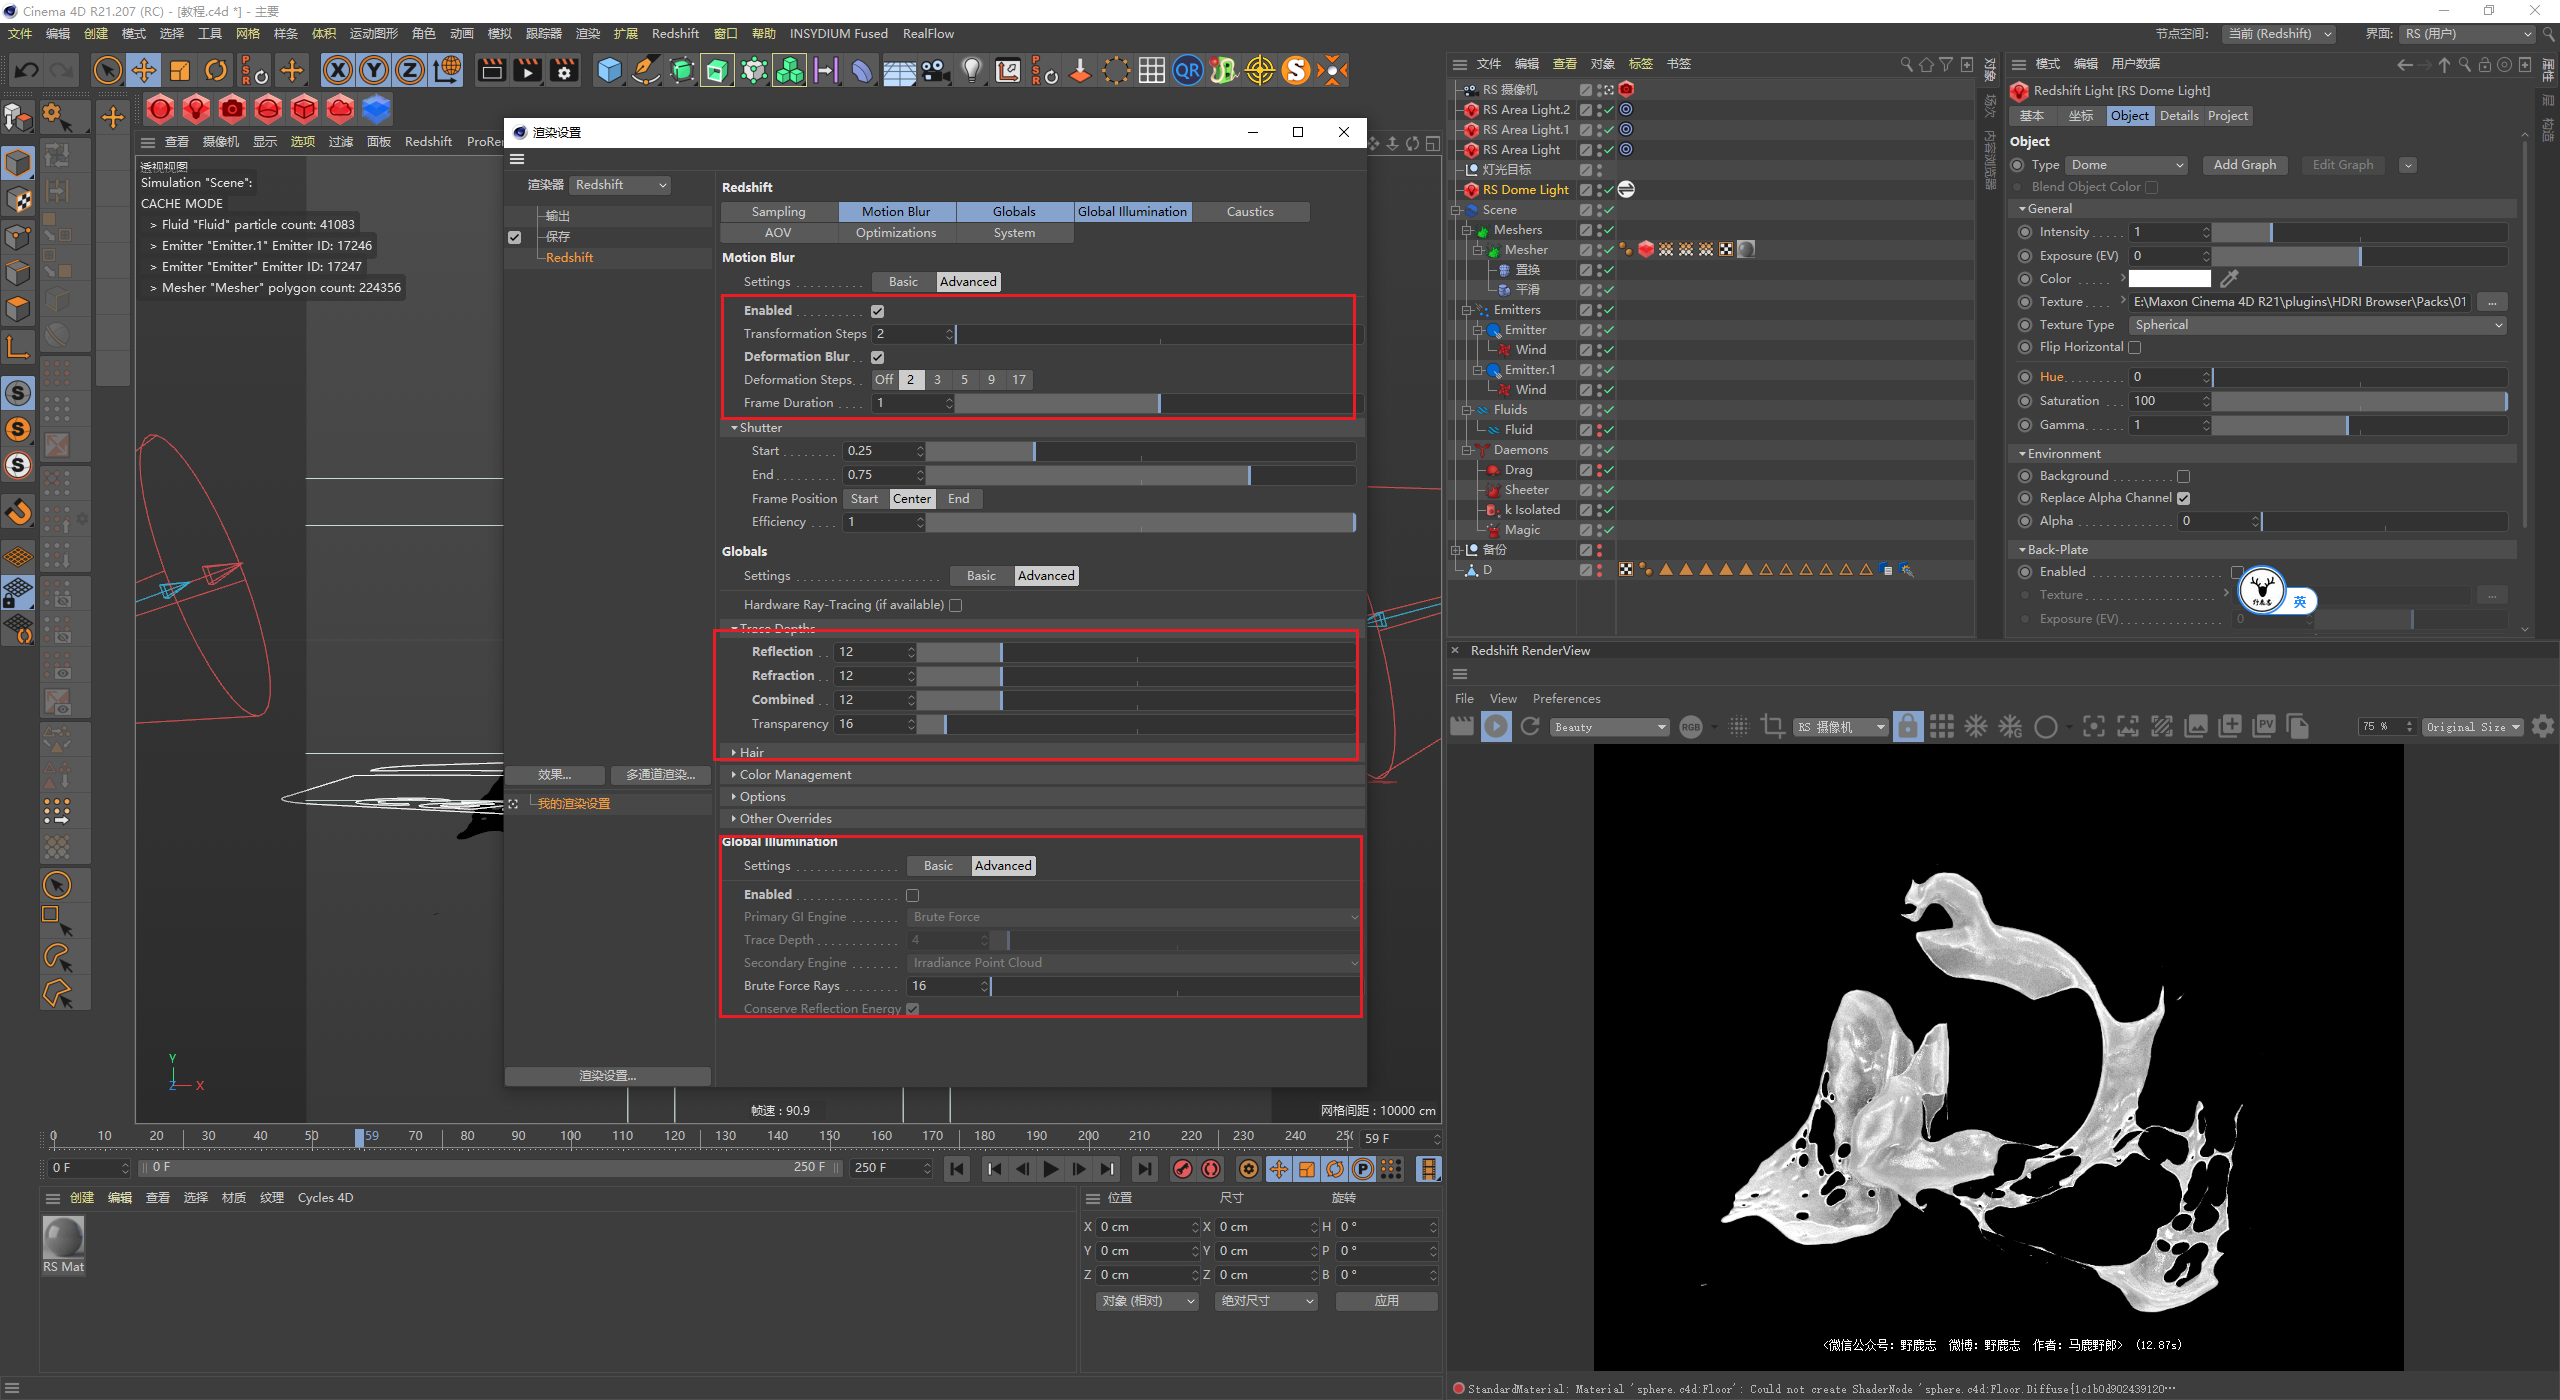Open the RenderView settings gear

coord(2543,727)
